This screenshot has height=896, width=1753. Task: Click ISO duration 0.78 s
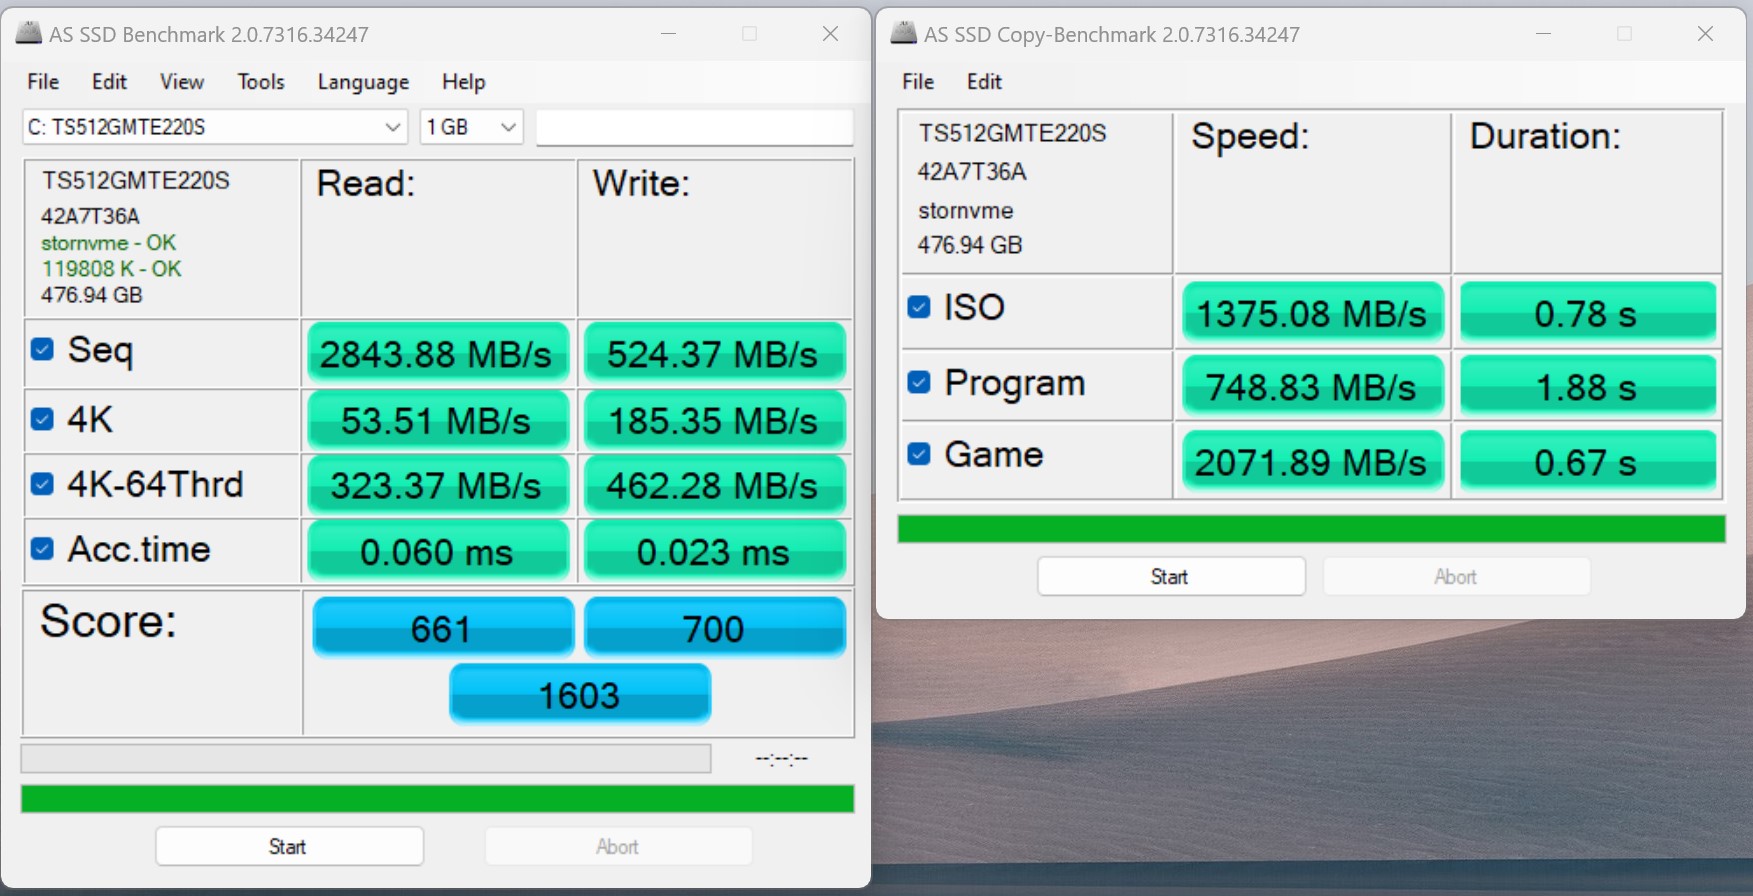(x=1588, y=313)
